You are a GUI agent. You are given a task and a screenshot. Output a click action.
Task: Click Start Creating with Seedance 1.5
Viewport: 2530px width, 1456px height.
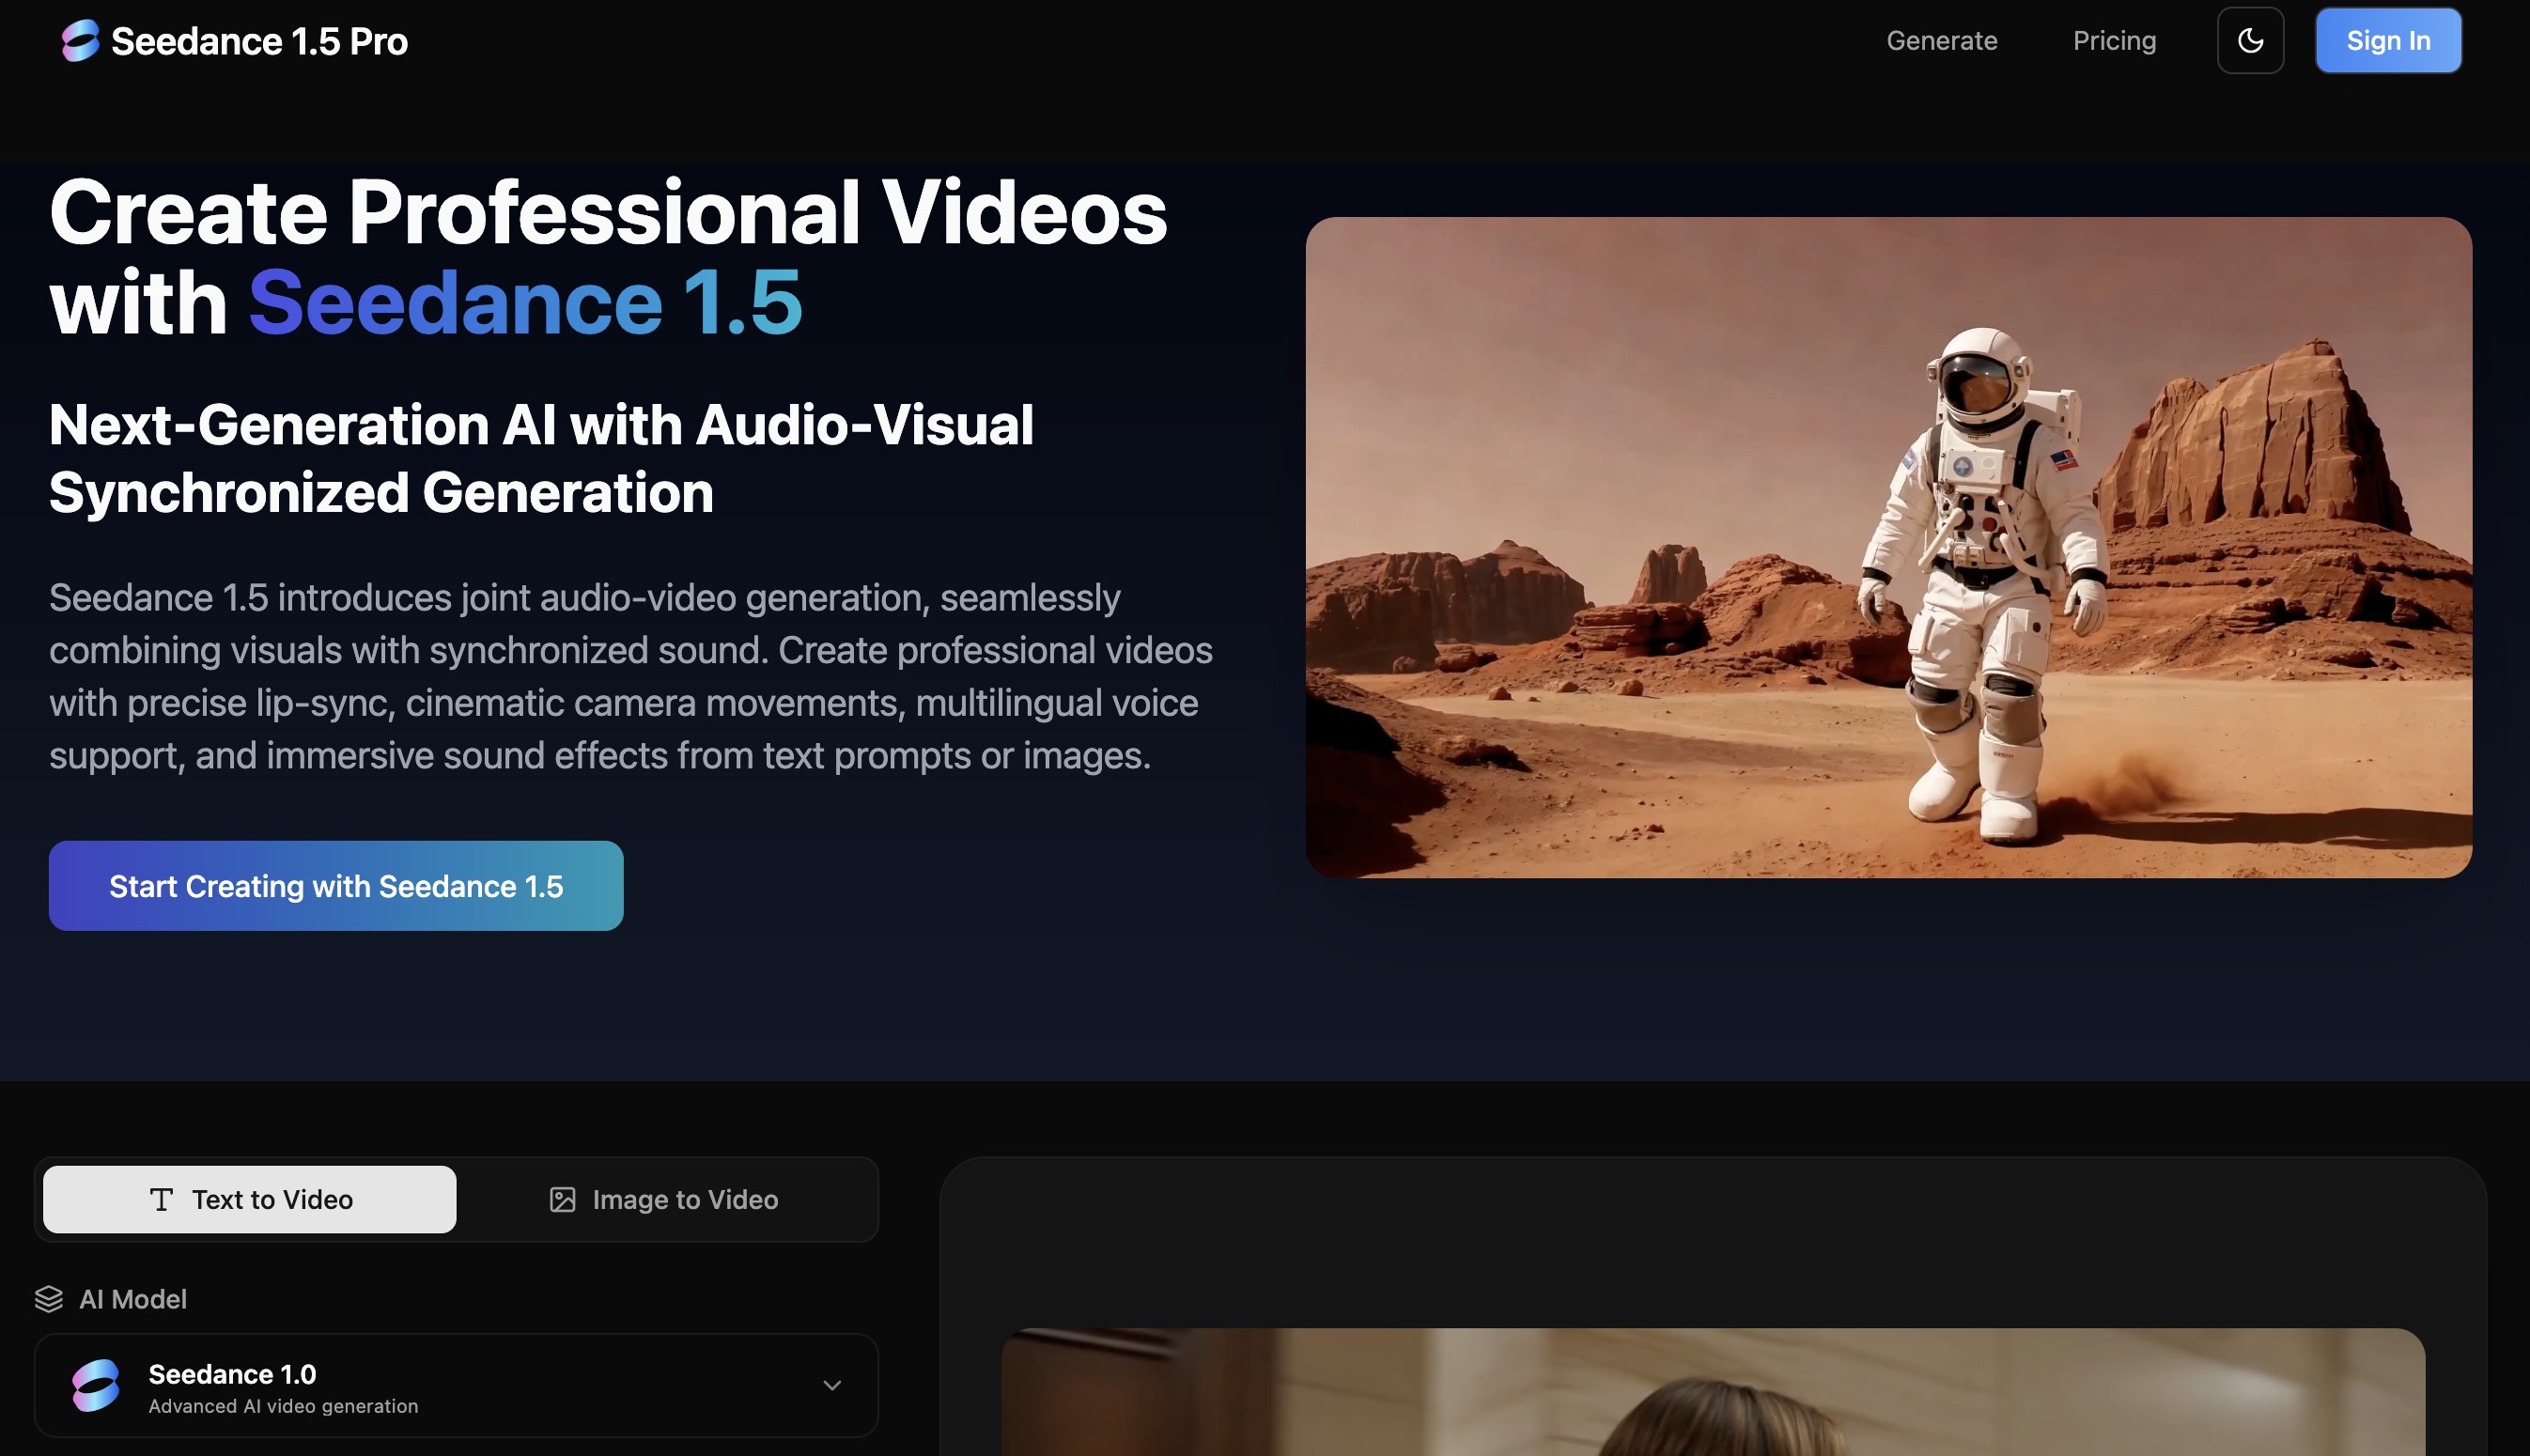pyautogui.click(x=336, y=885)
